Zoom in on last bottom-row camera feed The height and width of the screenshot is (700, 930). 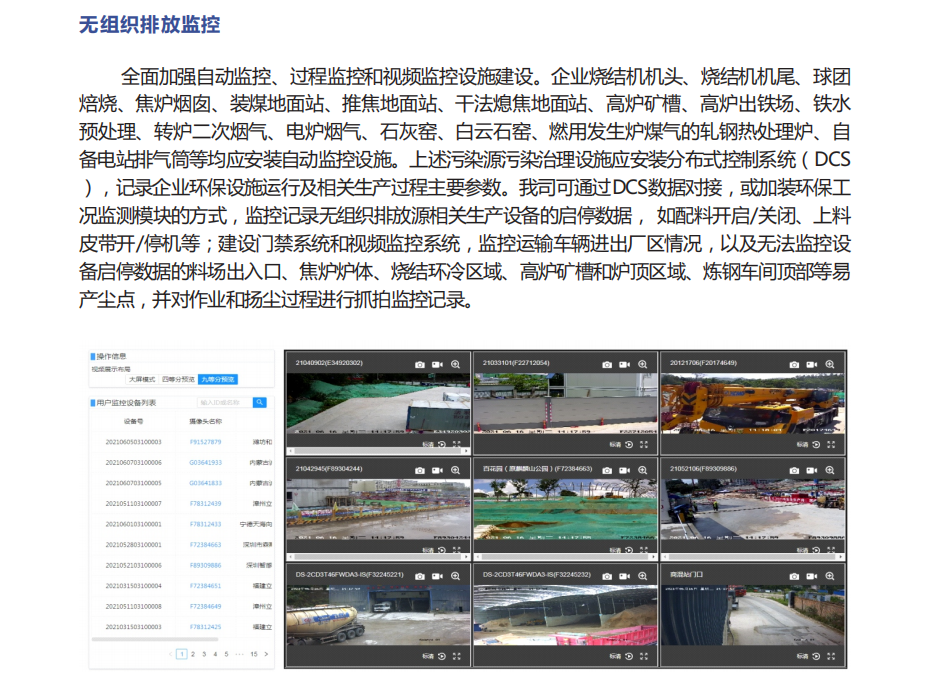click(x=830, y=576)
